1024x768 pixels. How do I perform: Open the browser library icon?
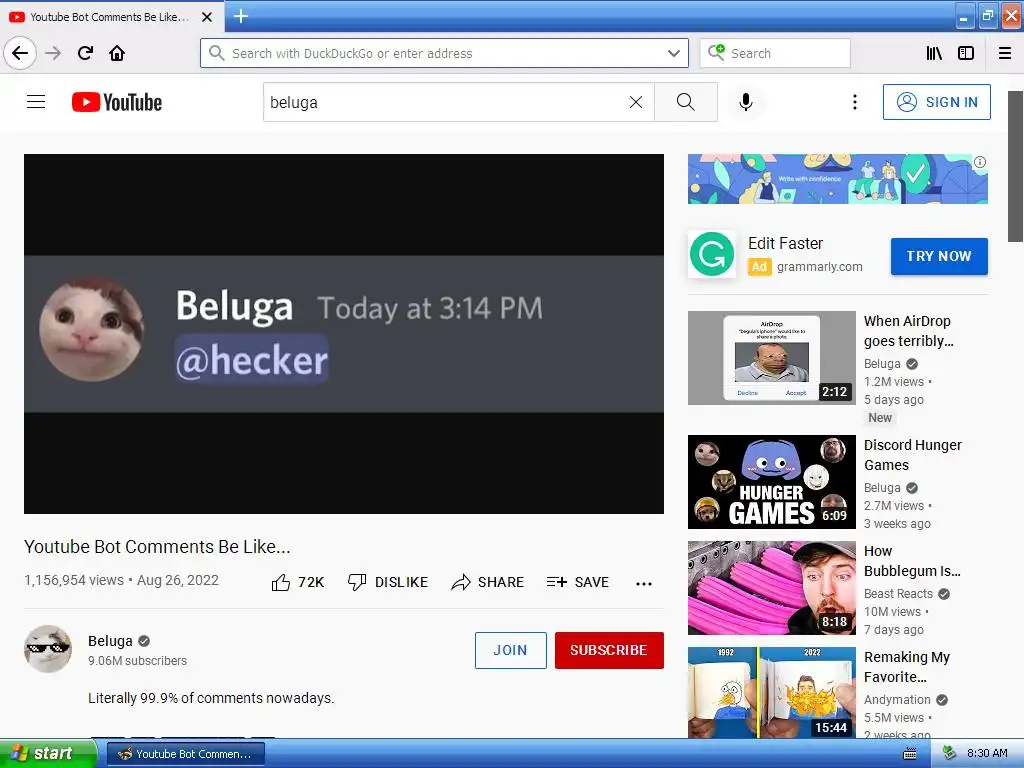tap(934, 53)
